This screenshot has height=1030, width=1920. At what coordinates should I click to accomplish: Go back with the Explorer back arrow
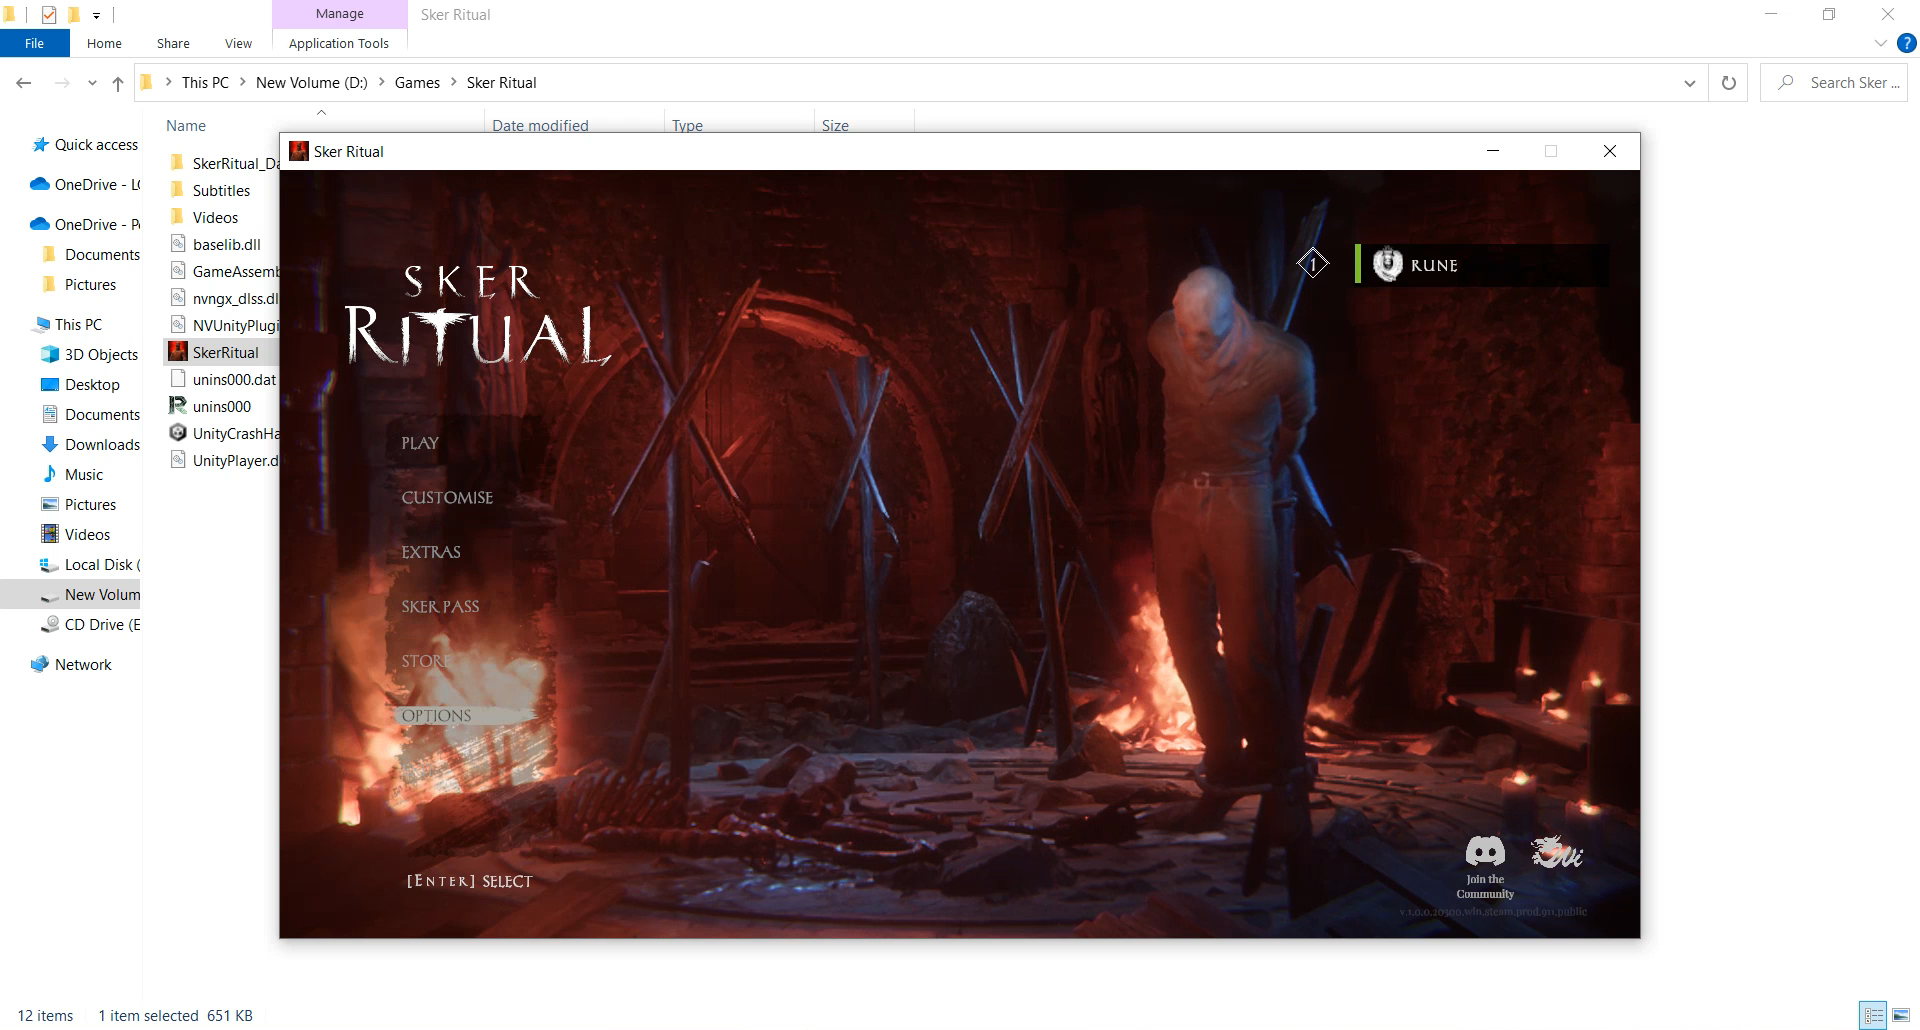point(24,83)
